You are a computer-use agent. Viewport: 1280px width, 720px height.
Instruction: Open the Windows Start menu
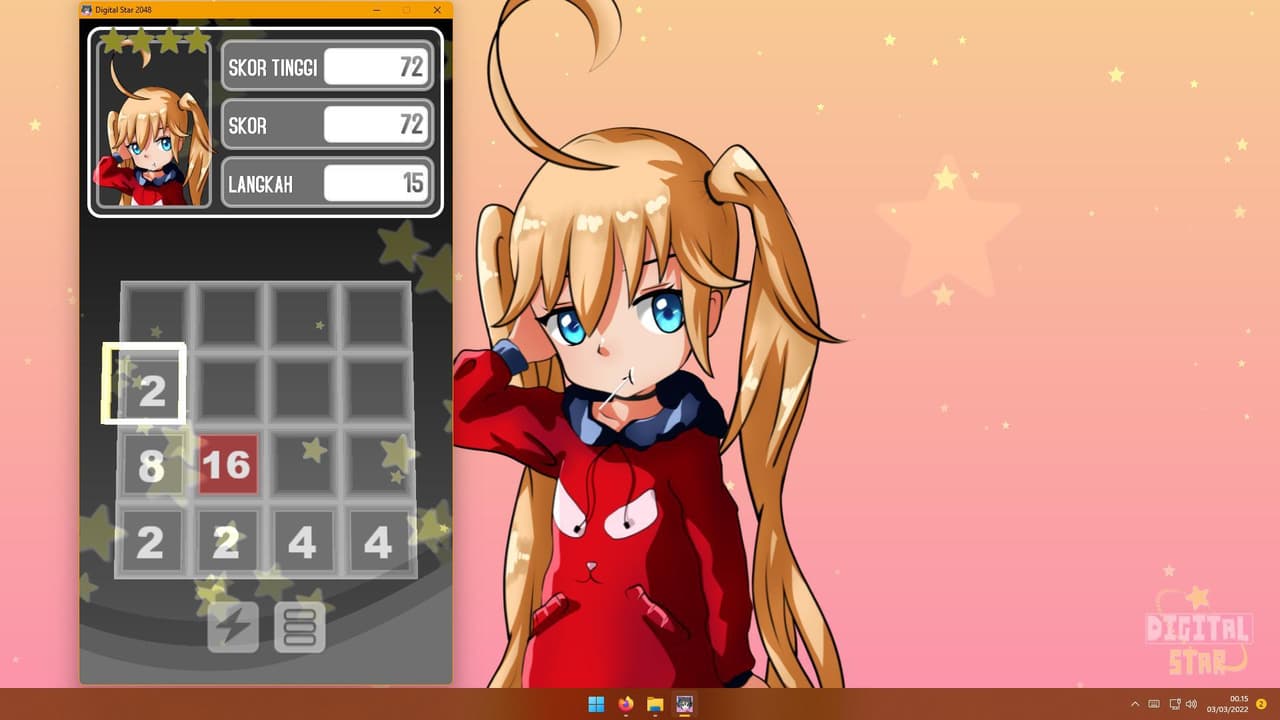pyautogui.click(x=596, y=704)
